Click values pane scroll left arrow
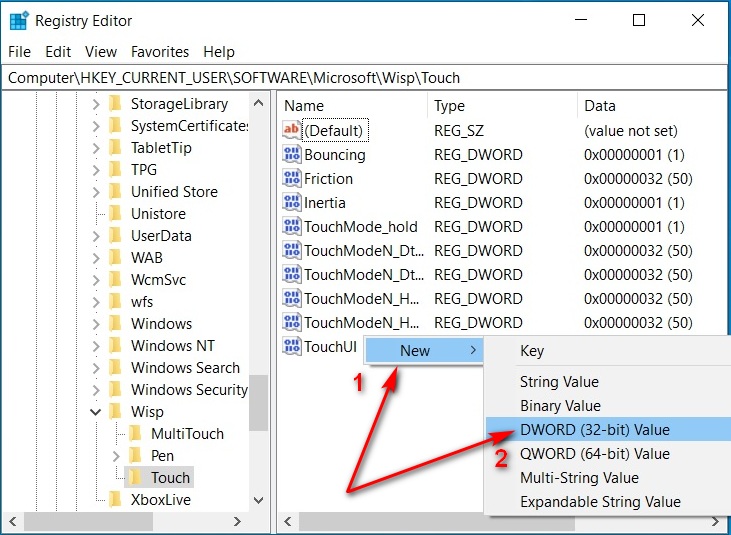This screenshot has height=535, width=731. (x=288, y=521)
